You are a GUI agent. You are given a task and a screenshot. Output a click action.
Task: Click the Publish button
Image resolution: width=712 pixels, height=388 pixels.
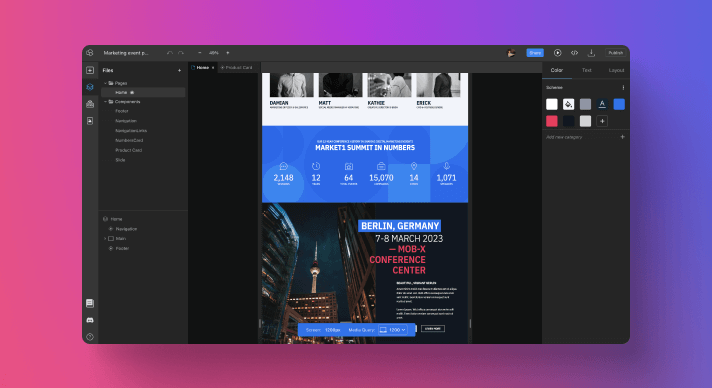[x=616, y=53]
